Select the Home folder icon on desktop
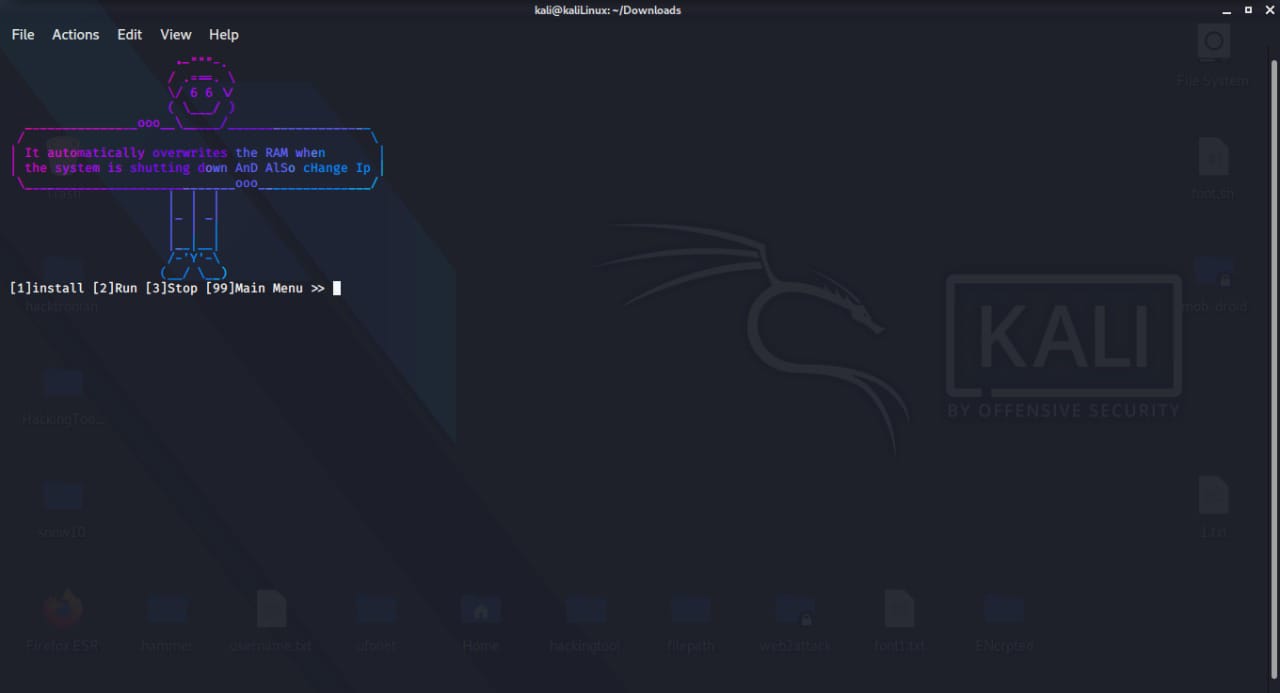 point(481,609)
